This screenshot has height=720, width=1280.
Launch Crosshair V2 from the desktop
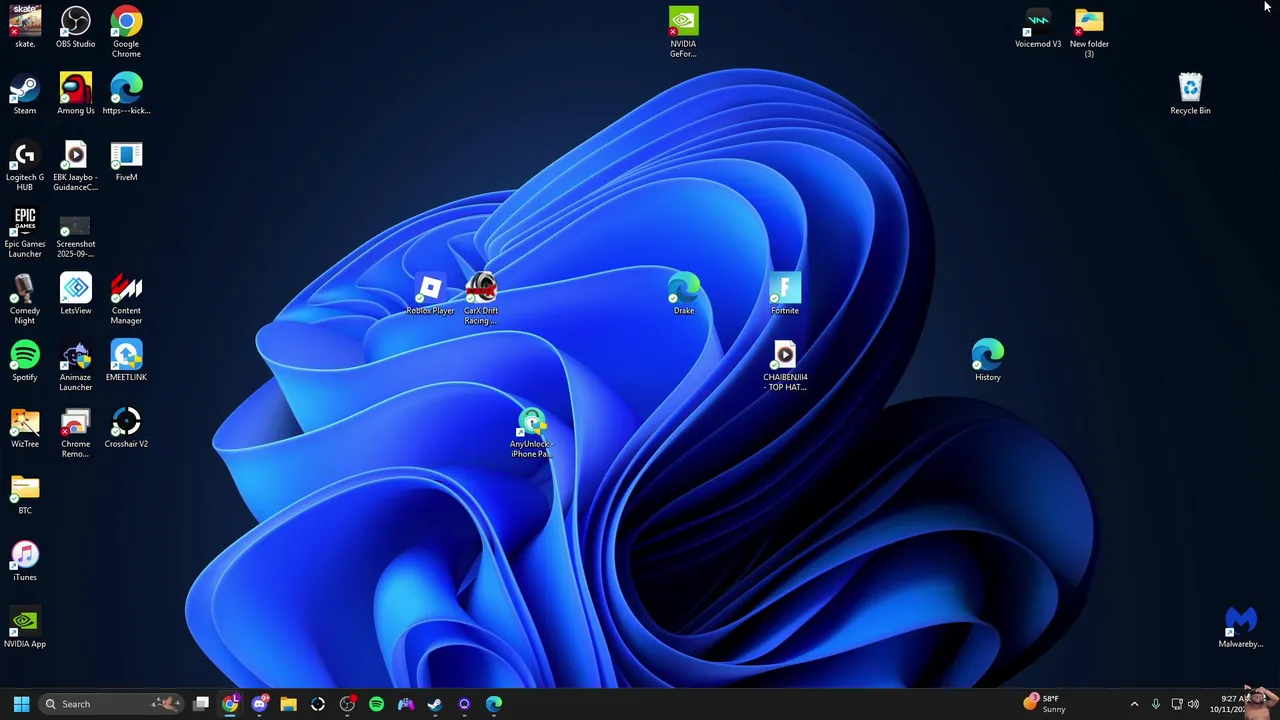click(126, 429)
